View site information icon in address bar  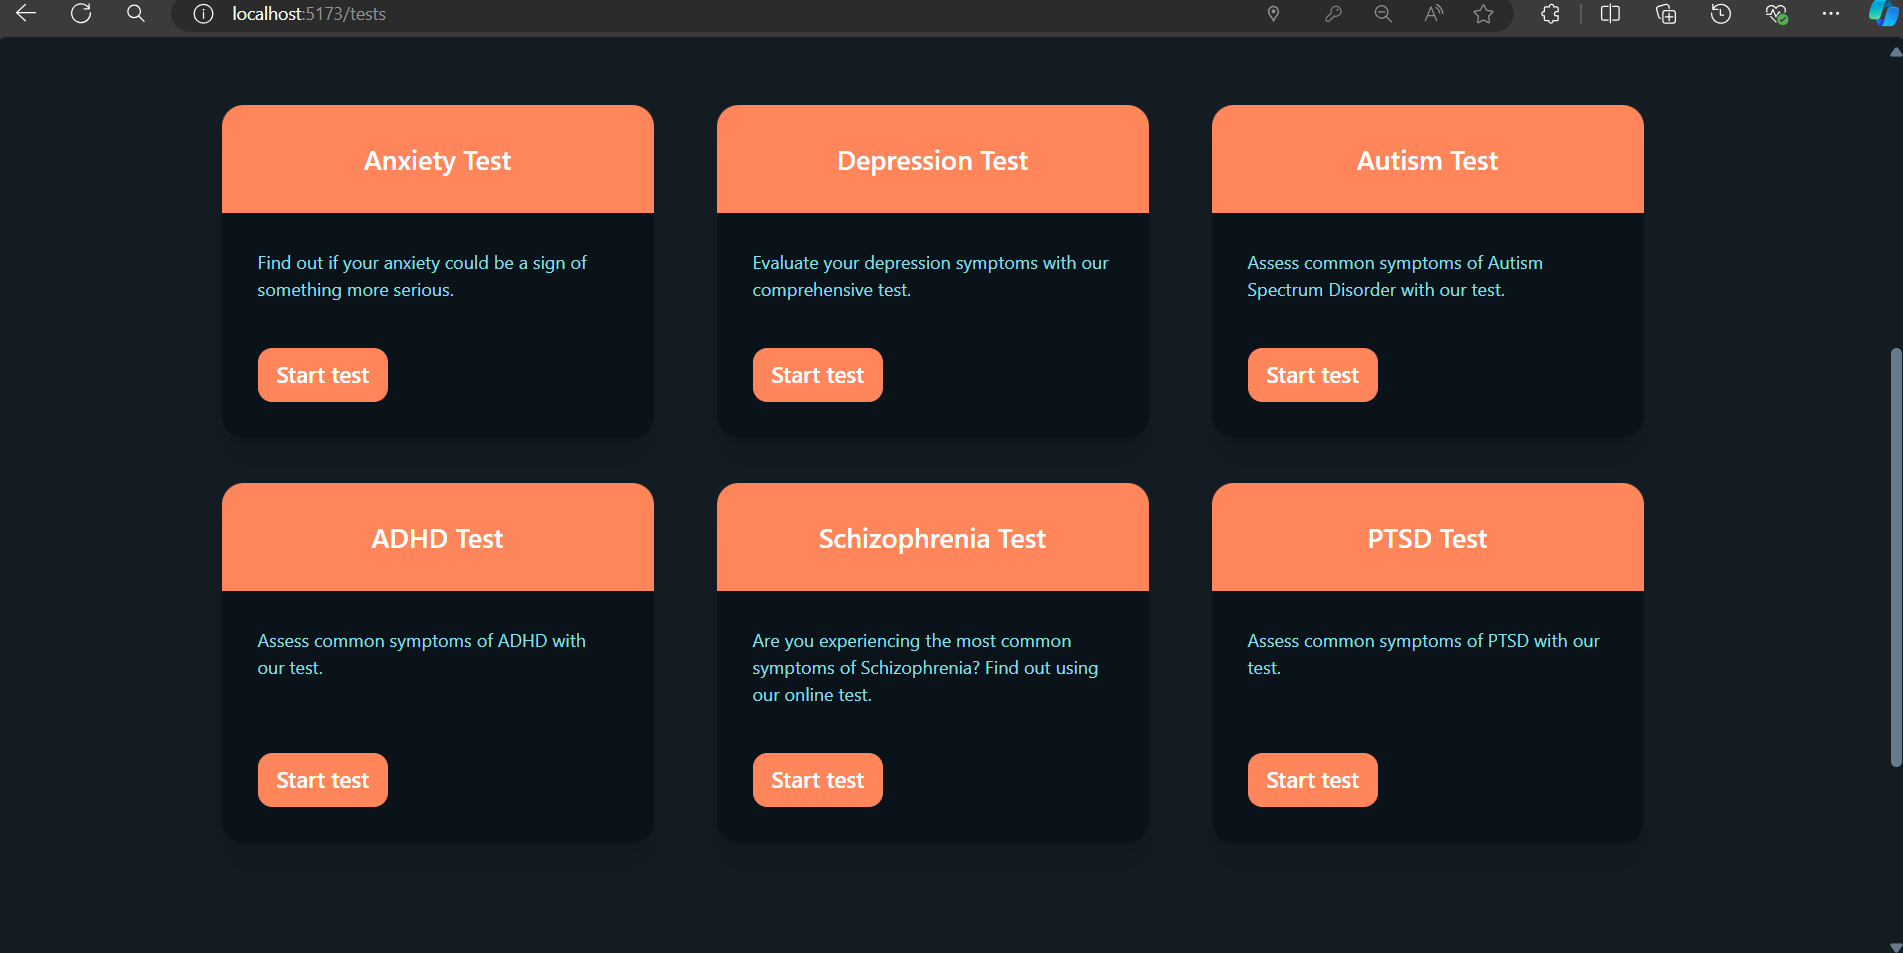coord(203,14)
